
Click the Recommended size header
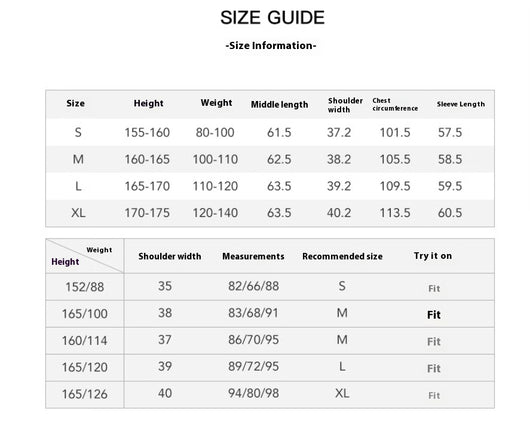pos(342,257)
